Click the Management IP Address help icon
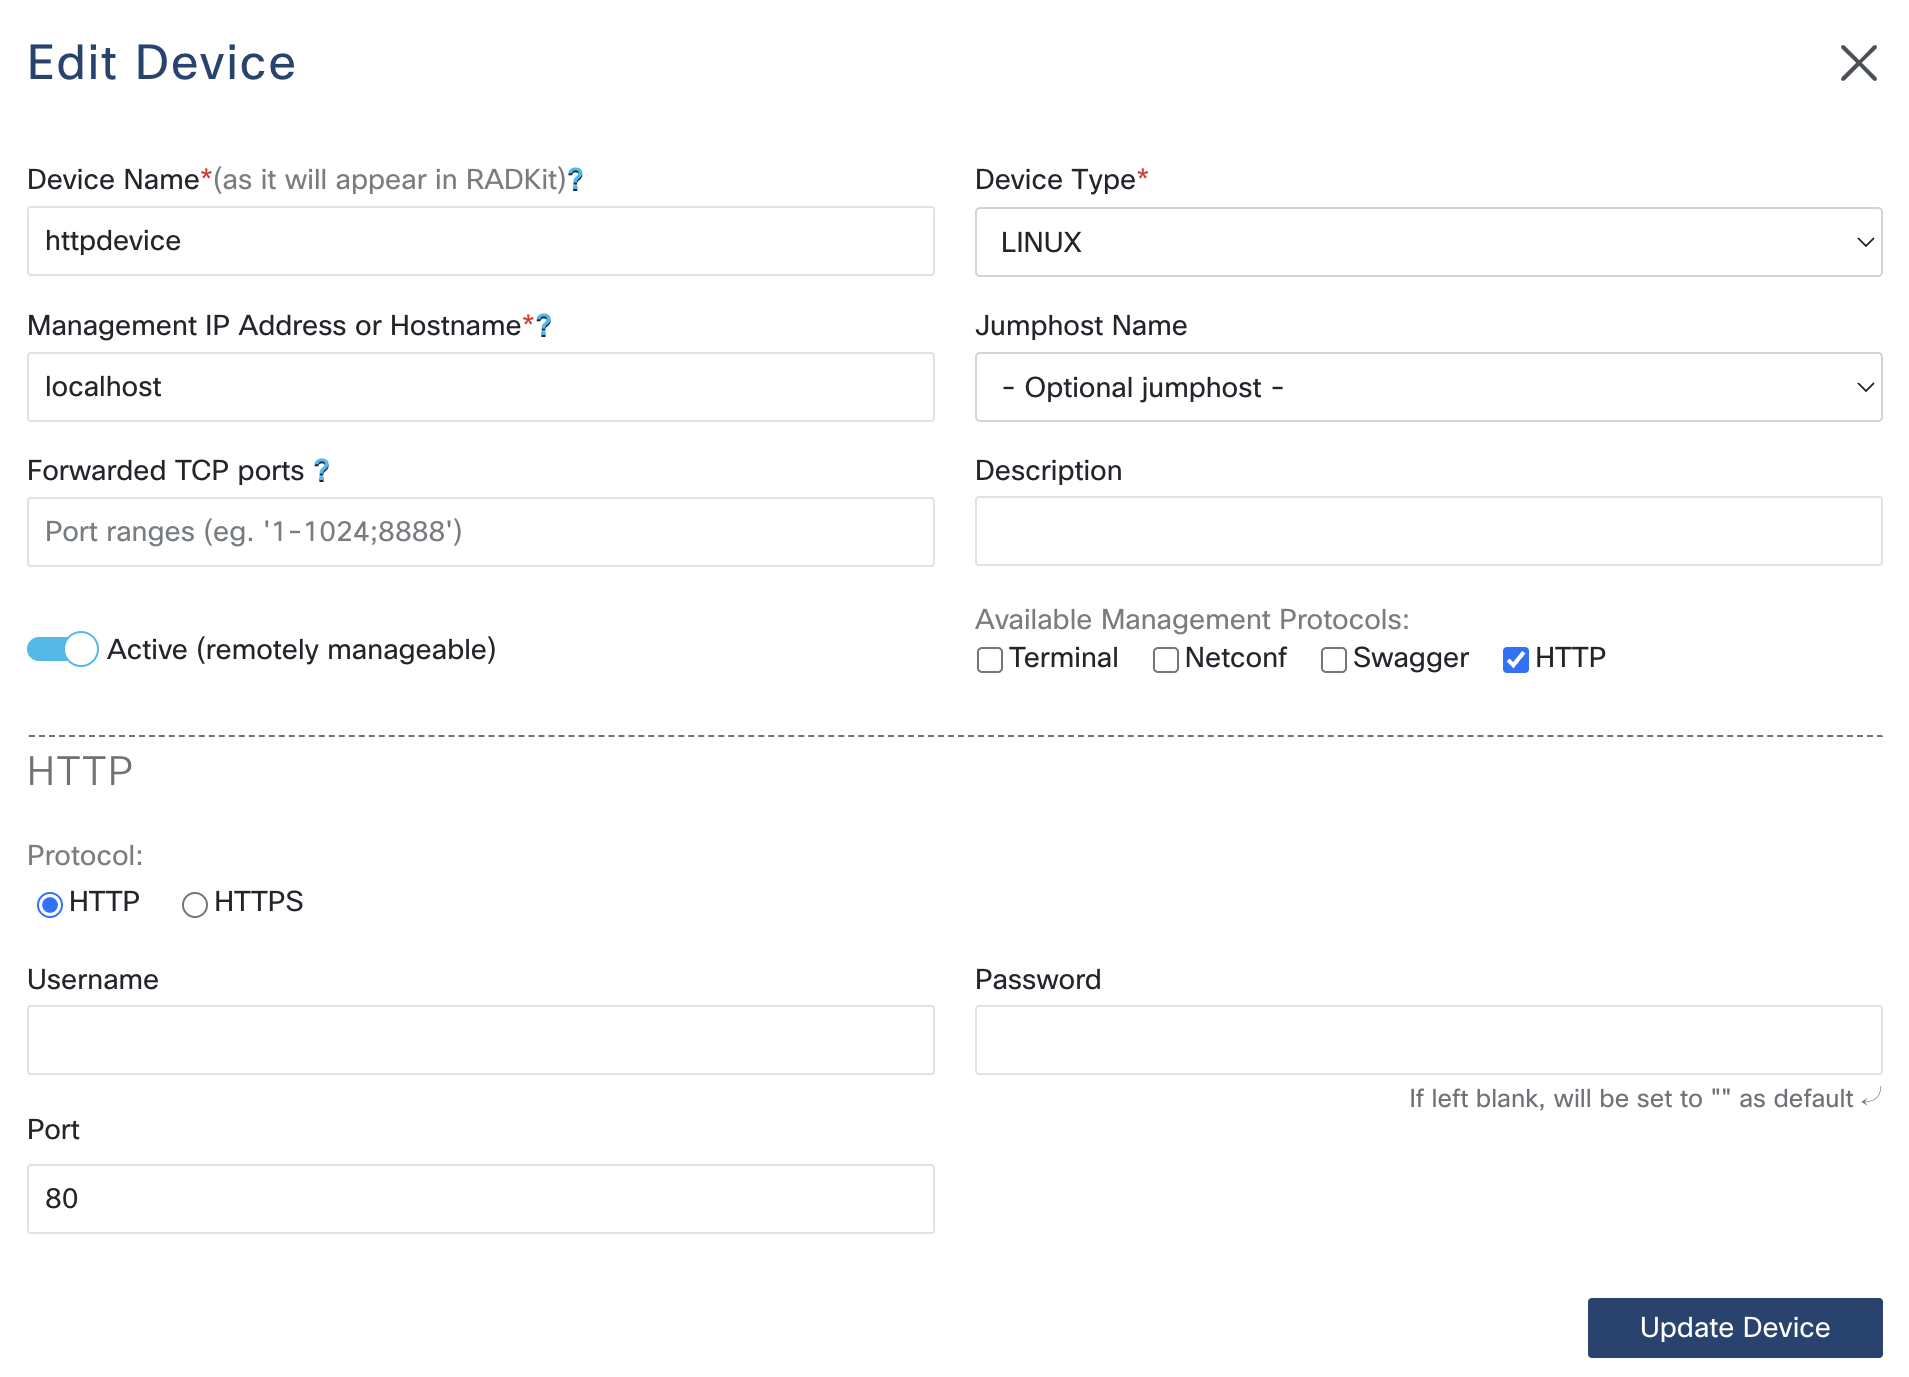1909x1377 pixels. tap(544, 326)
